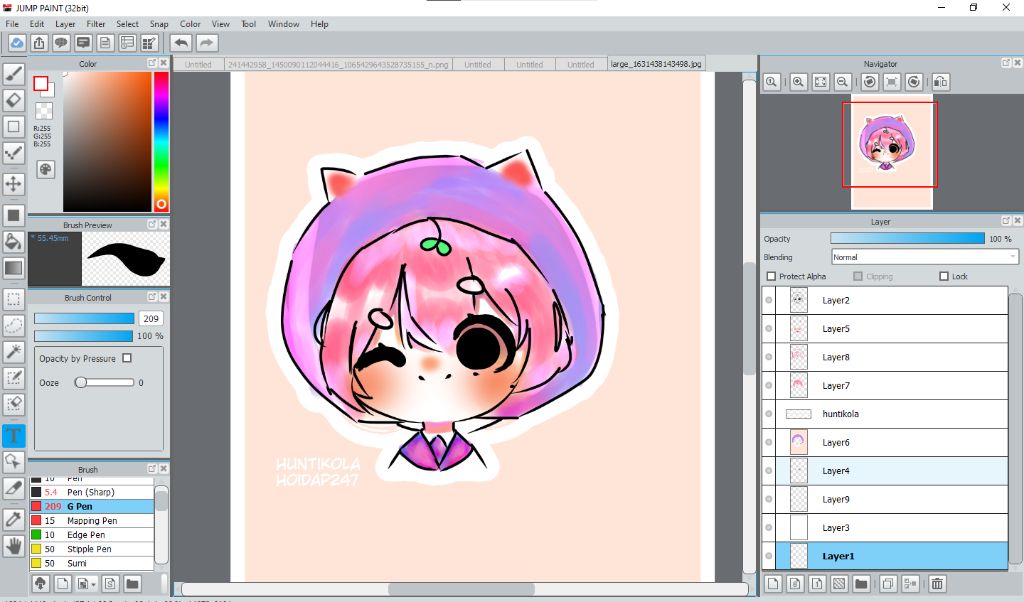Select the Eyedropper tool
This screenshot has width=1024, height=602.
pyautogui.click(x=14, y=519)
